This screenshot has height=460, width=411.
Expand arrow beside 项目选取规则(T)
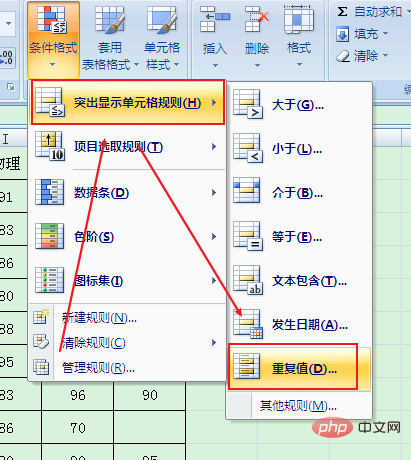[214, 147]
